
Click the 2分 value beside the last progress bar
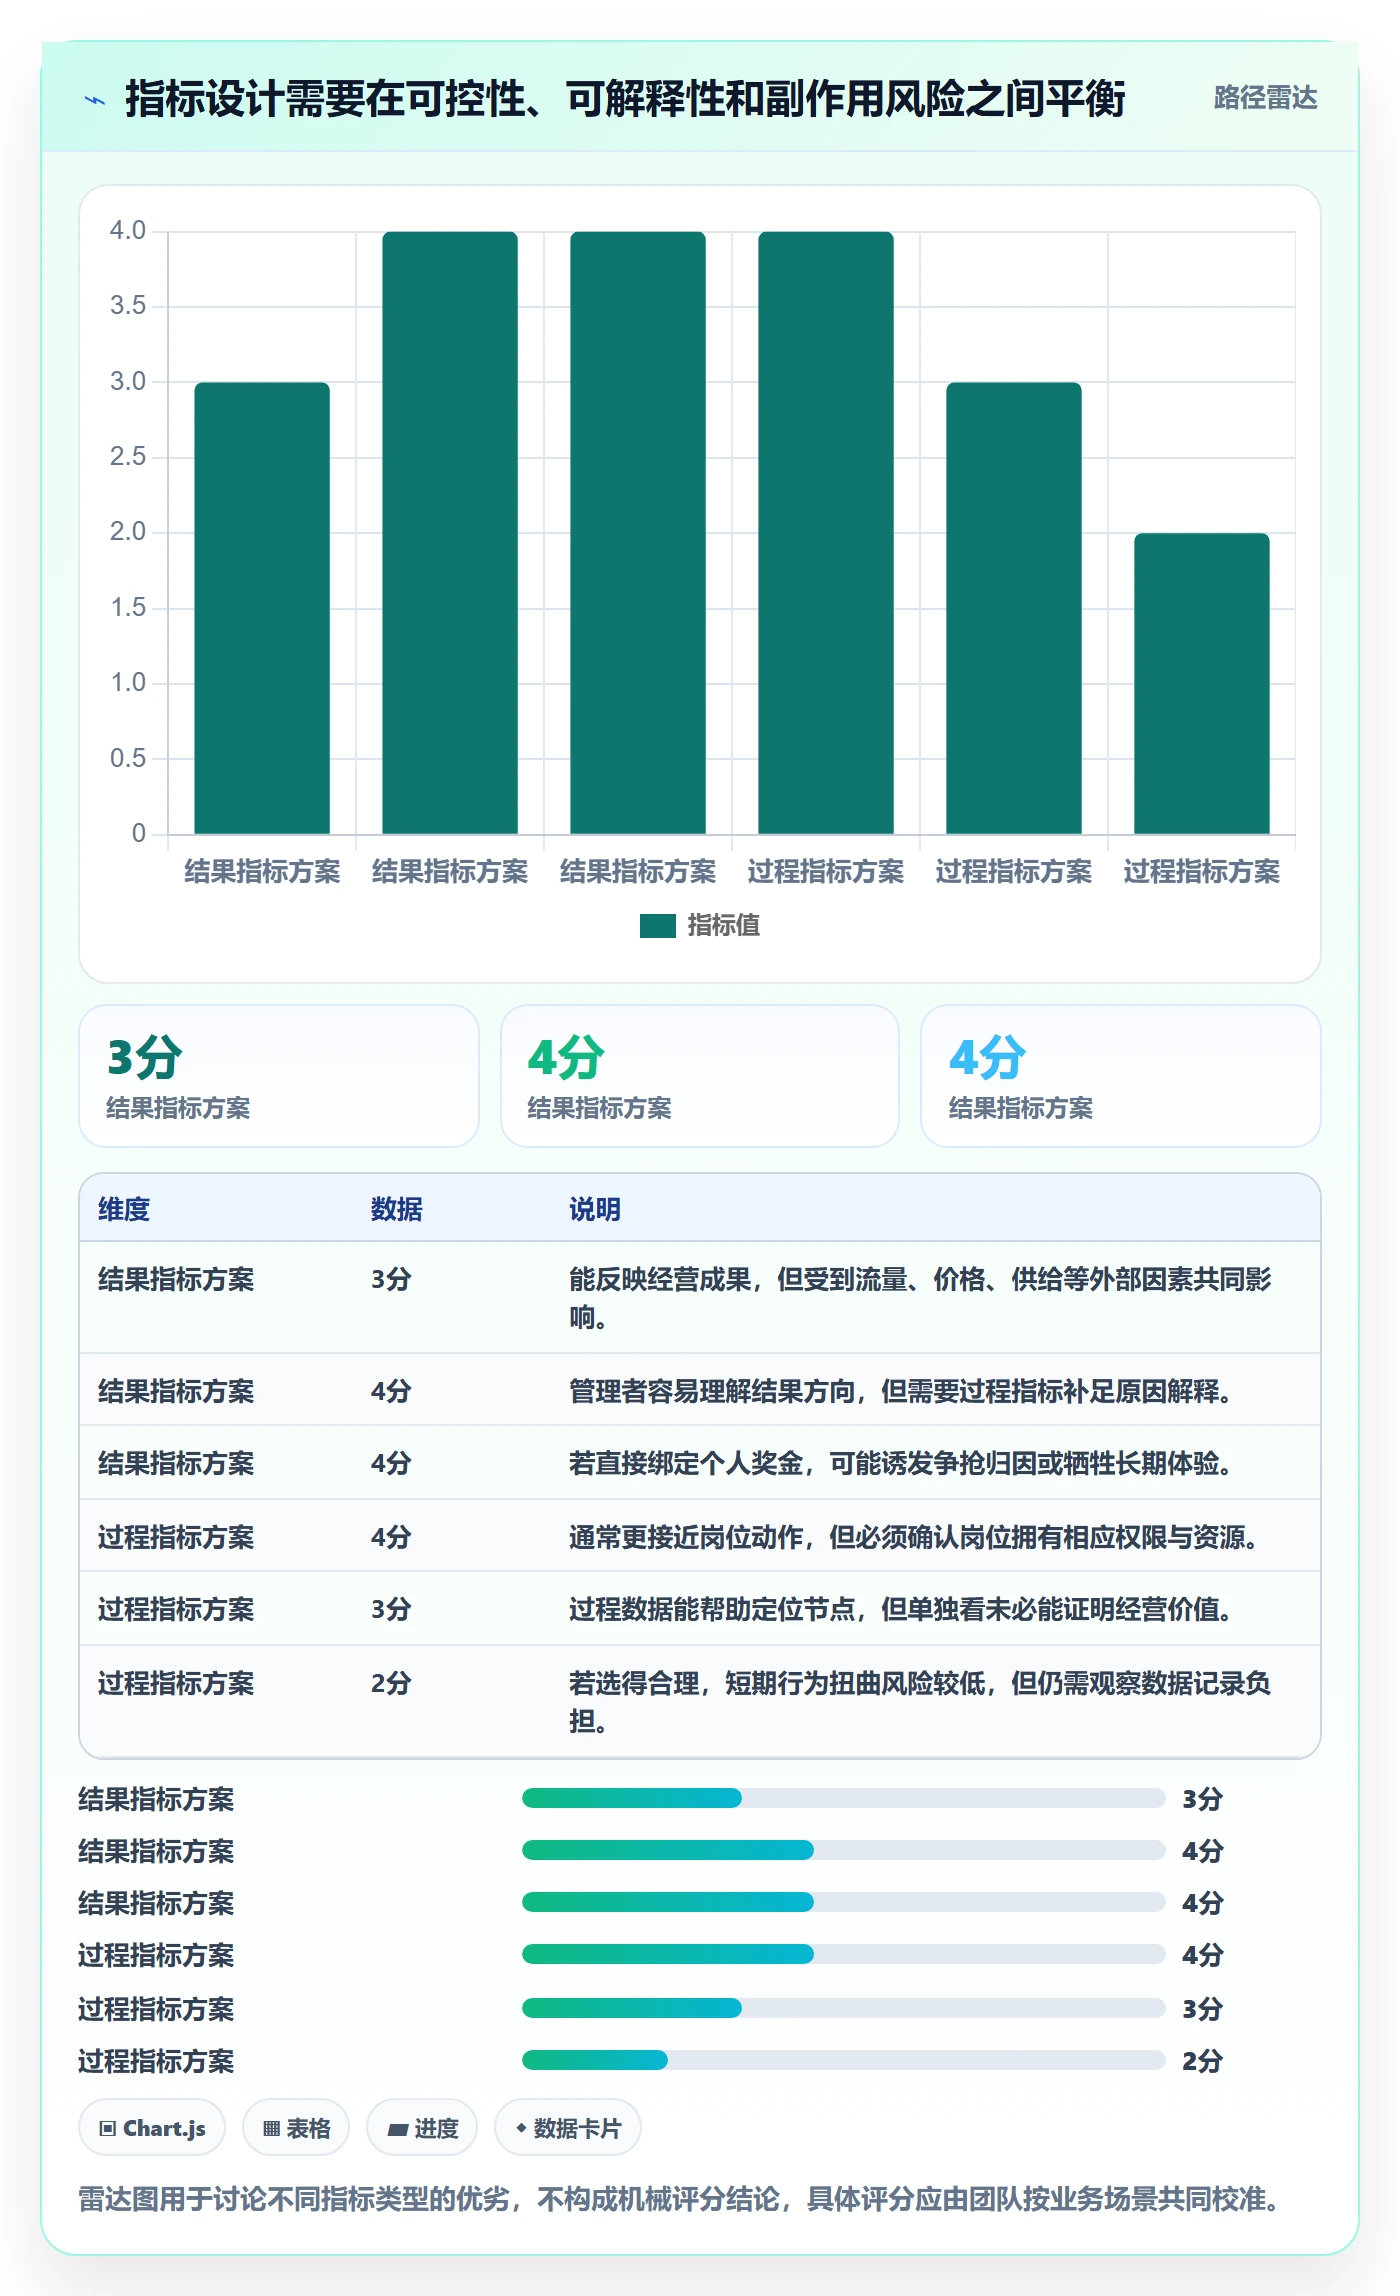click(x=1203, y=2061)
